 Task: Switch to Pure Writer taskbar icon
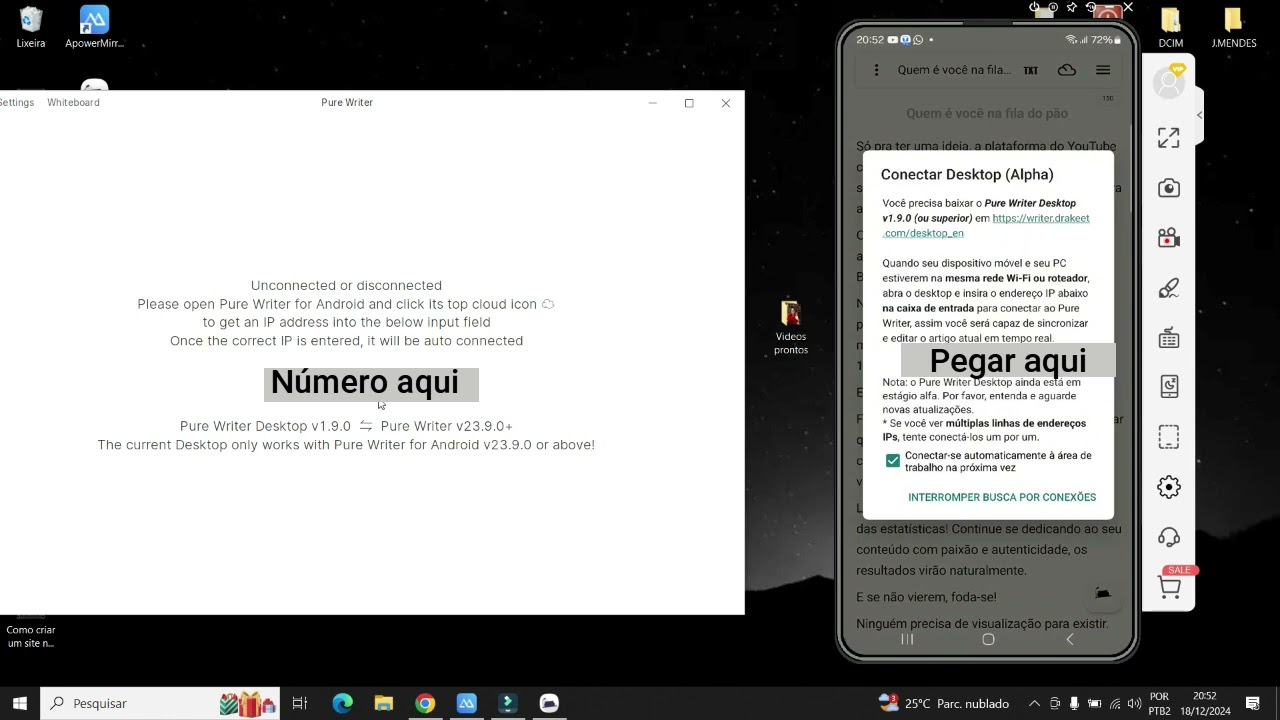click(x=549, y=703)
